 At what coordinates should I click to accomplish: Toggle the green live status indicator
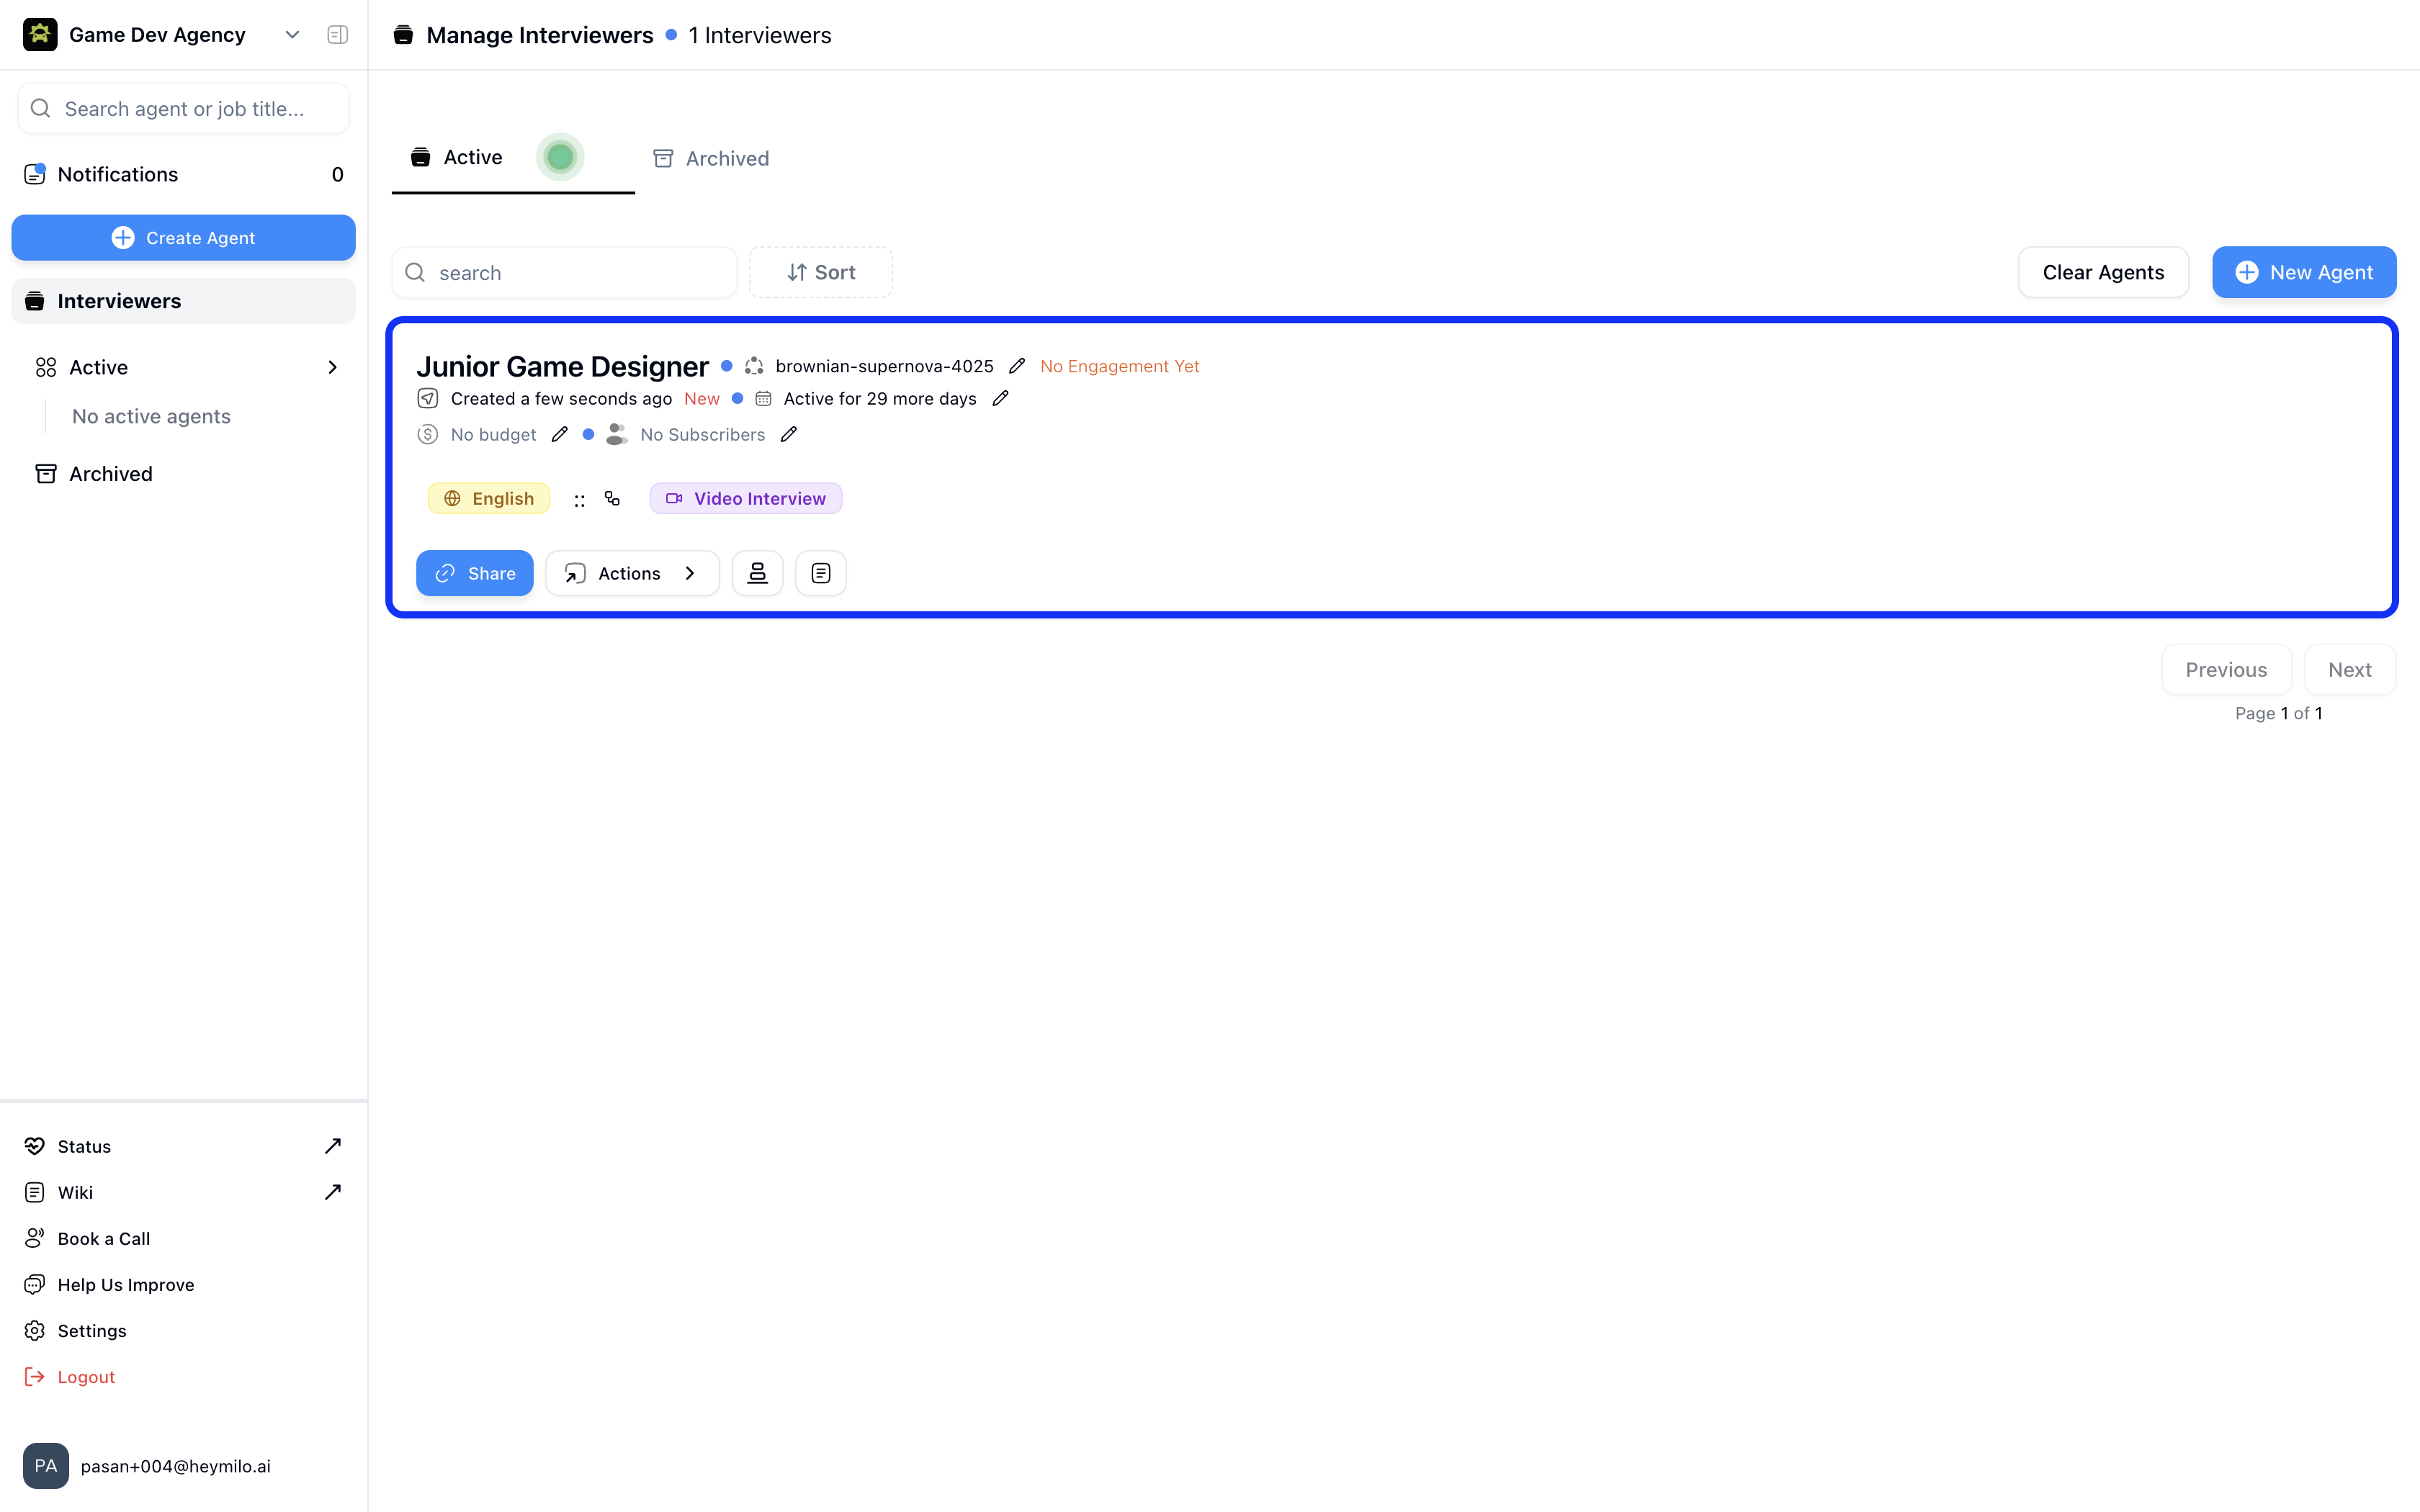tap(560, 157)
